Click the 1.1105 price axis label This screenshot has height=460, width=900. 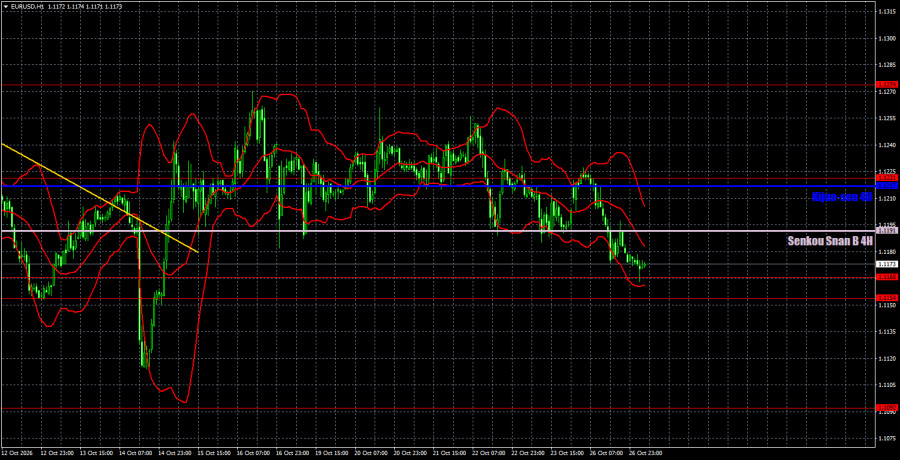(887, 385)
